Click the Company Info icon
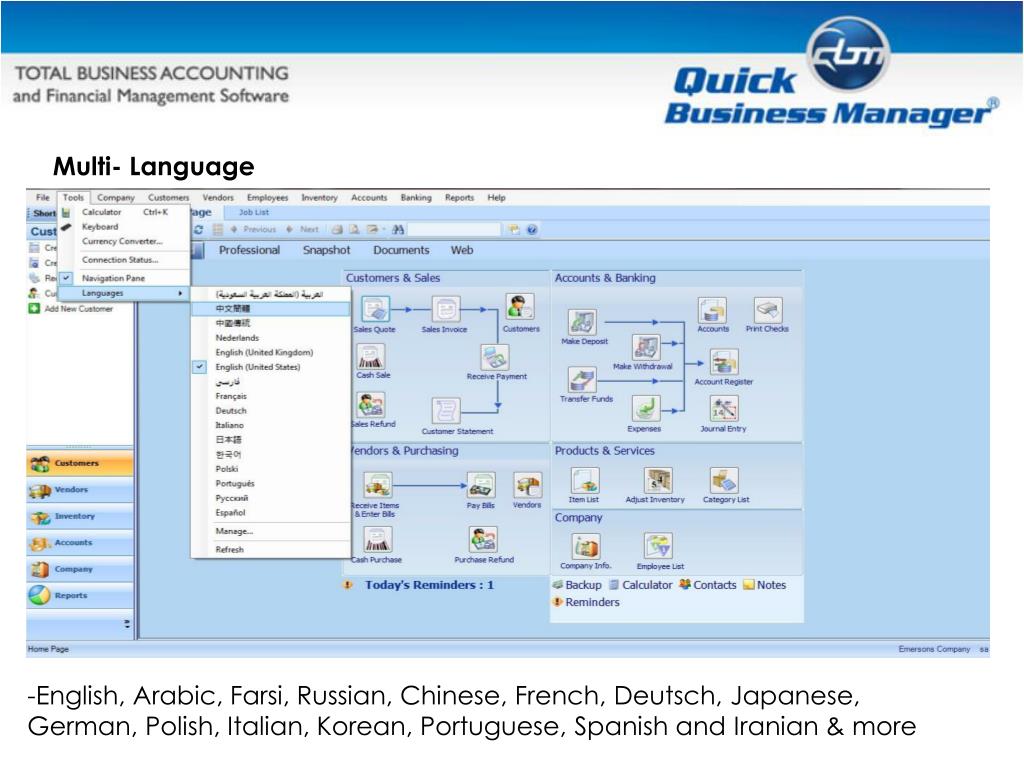 pos(586,547)
